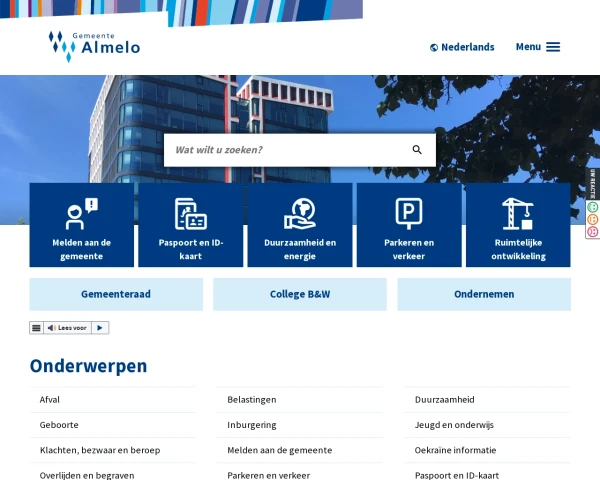Image resolution: width=600 pixels, height=480 pixels.
Task: Click the Onderwerpen heading
Action: [x=88, y=366]
